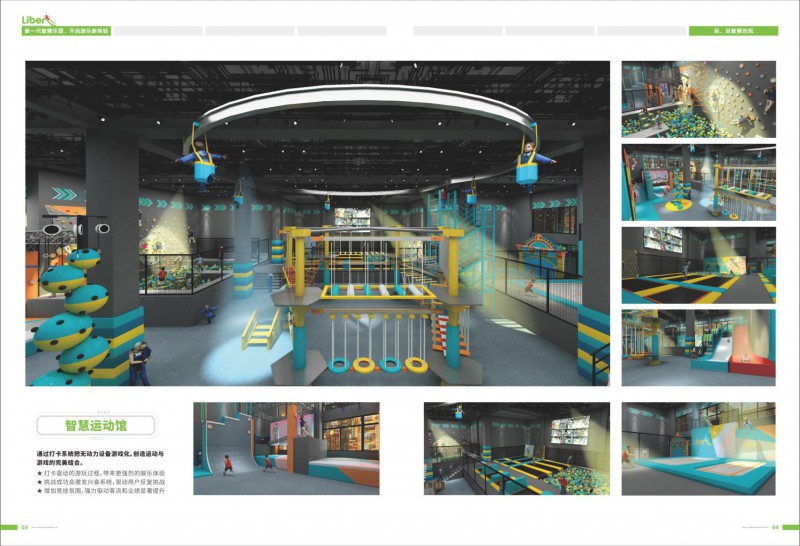Click the bold description paragraph under the title
800x546 pixels.
point(106,458)
